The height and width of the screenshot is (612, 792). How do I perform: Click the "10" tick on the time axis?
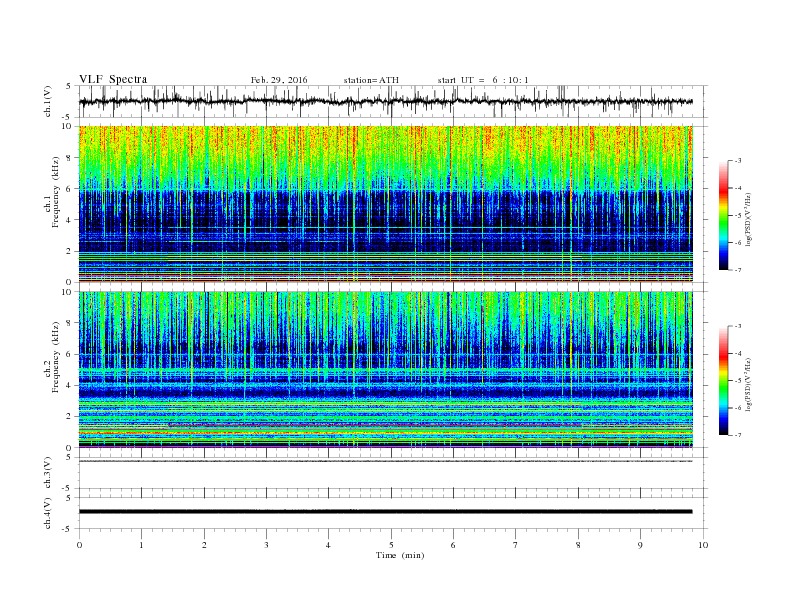tap(703, 545)
